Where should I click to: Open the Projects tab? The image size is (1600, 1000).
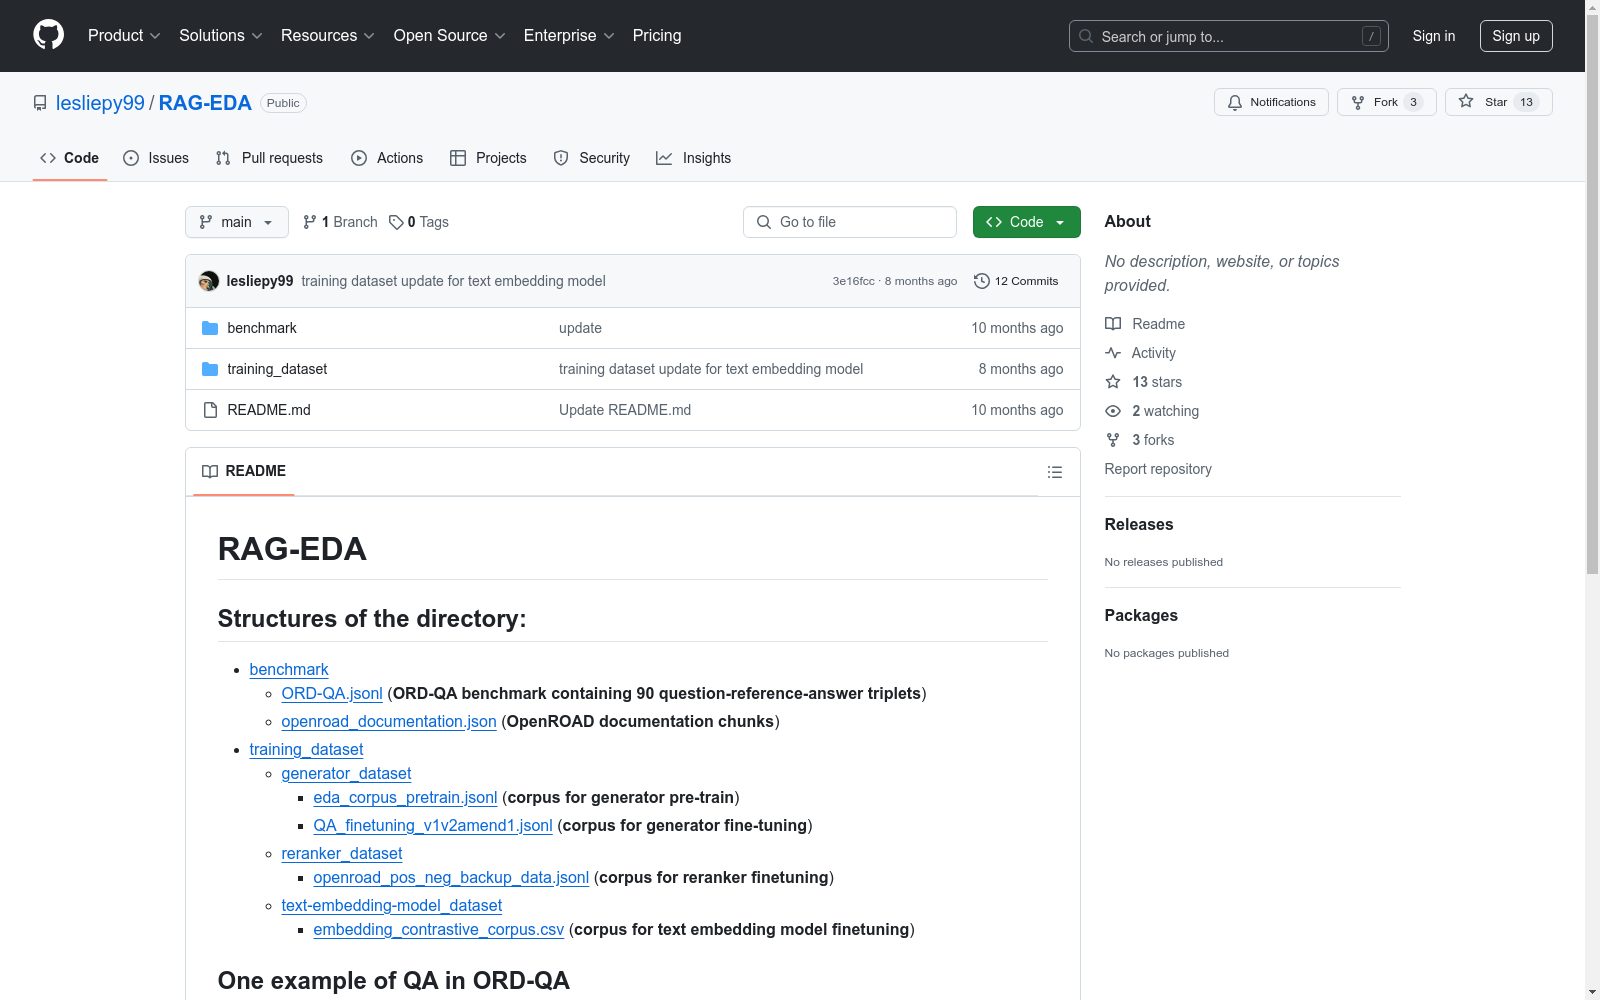(488, 158)
